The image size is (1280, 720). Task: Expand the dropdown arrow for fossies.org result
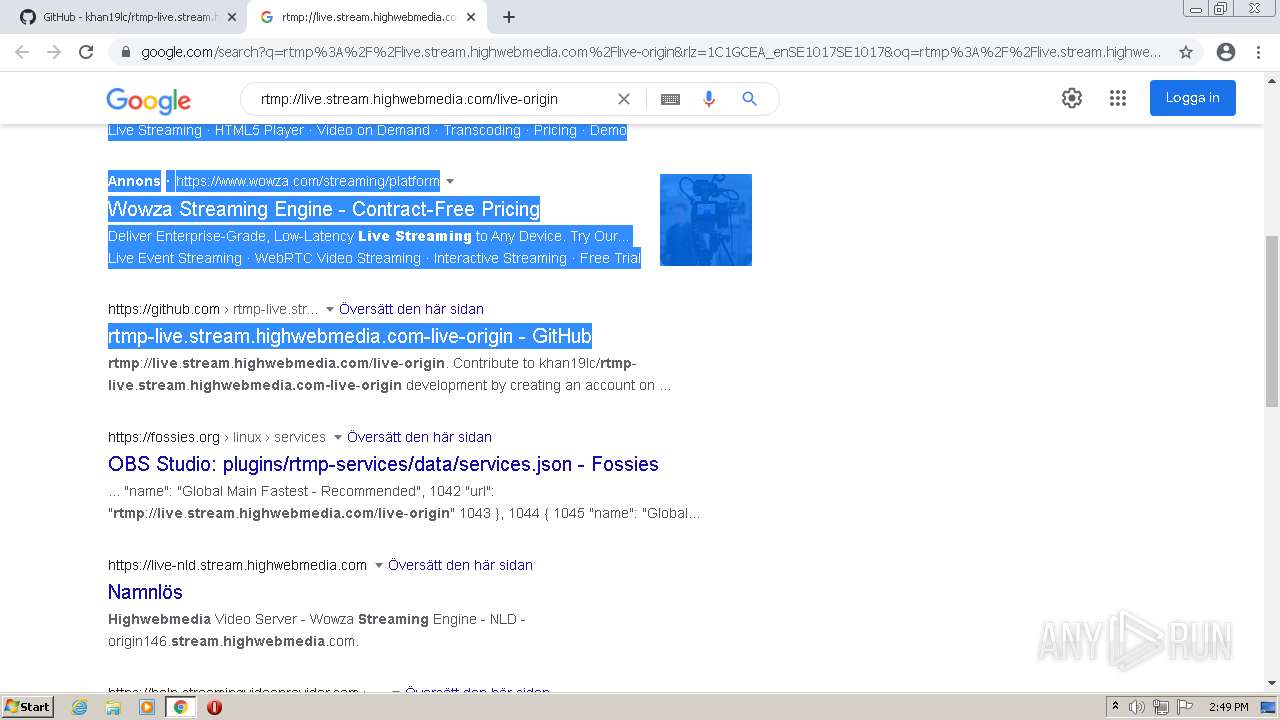(x=338, y=437)
